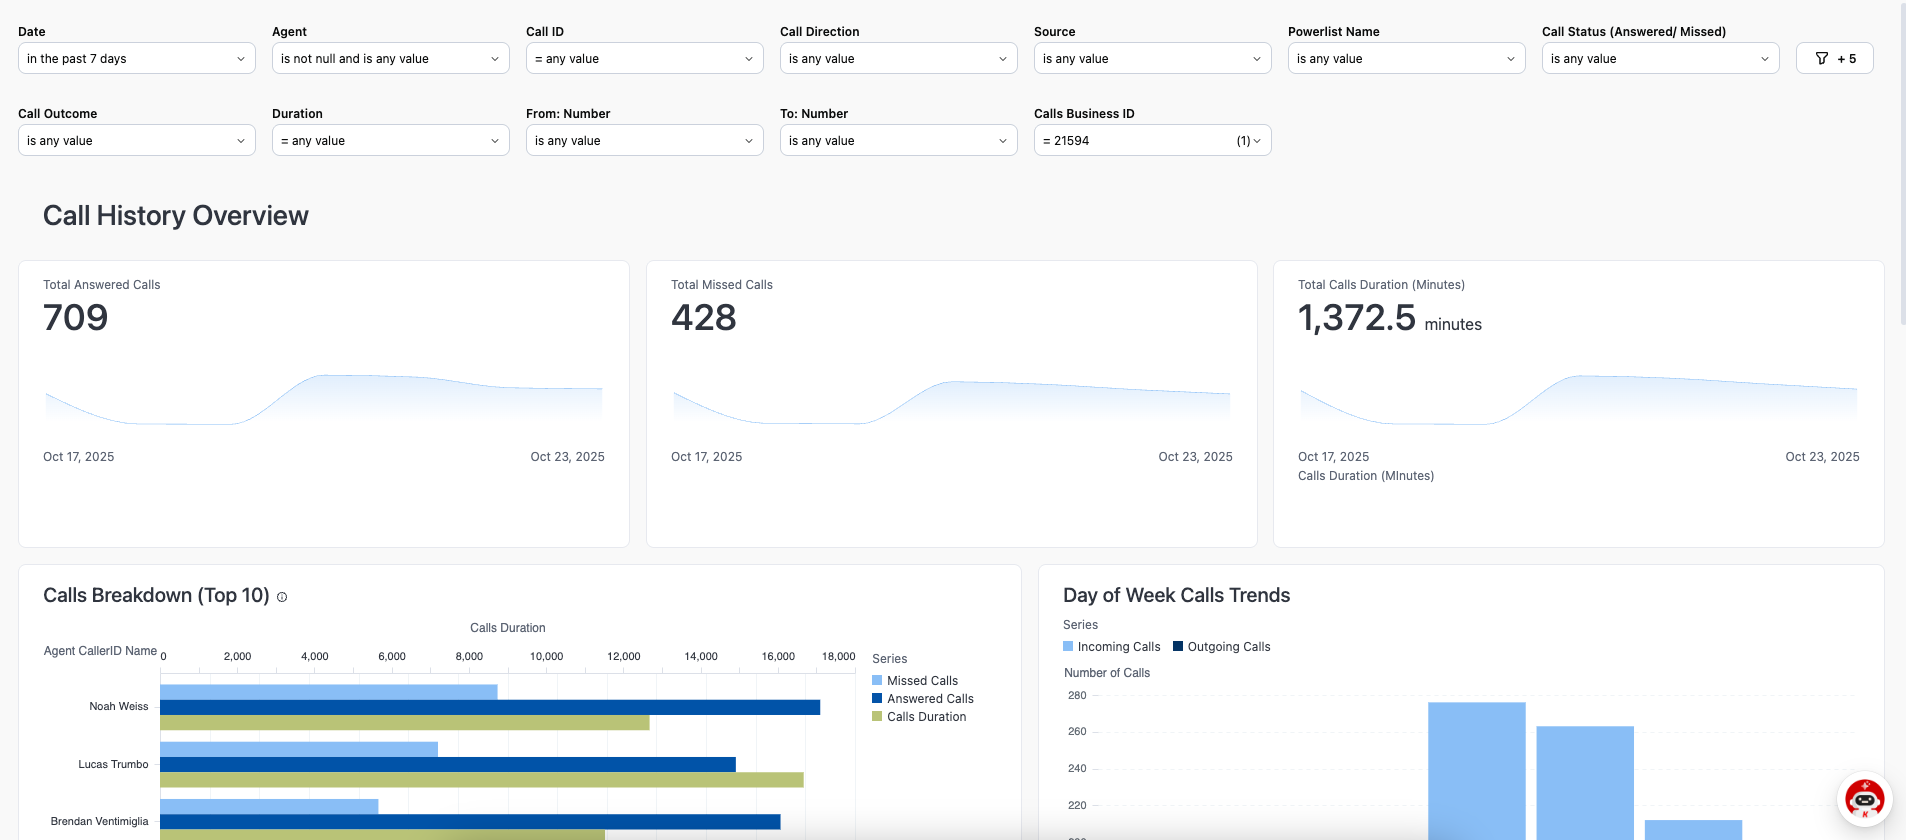This screenshot has width=1906, height=840.
Task: Click Lucas Trumbo calls duration bar
Action: 481,780
